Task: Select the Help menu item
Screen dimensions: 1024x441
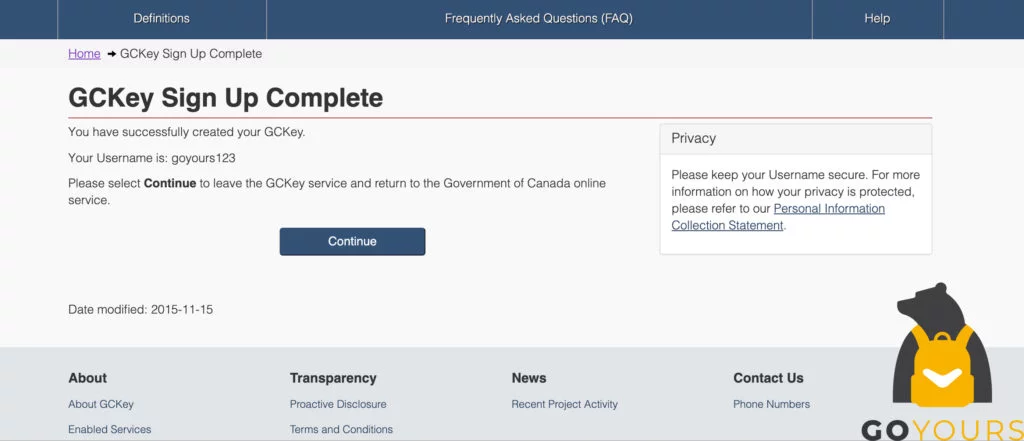Action: [x=876, y=19]
